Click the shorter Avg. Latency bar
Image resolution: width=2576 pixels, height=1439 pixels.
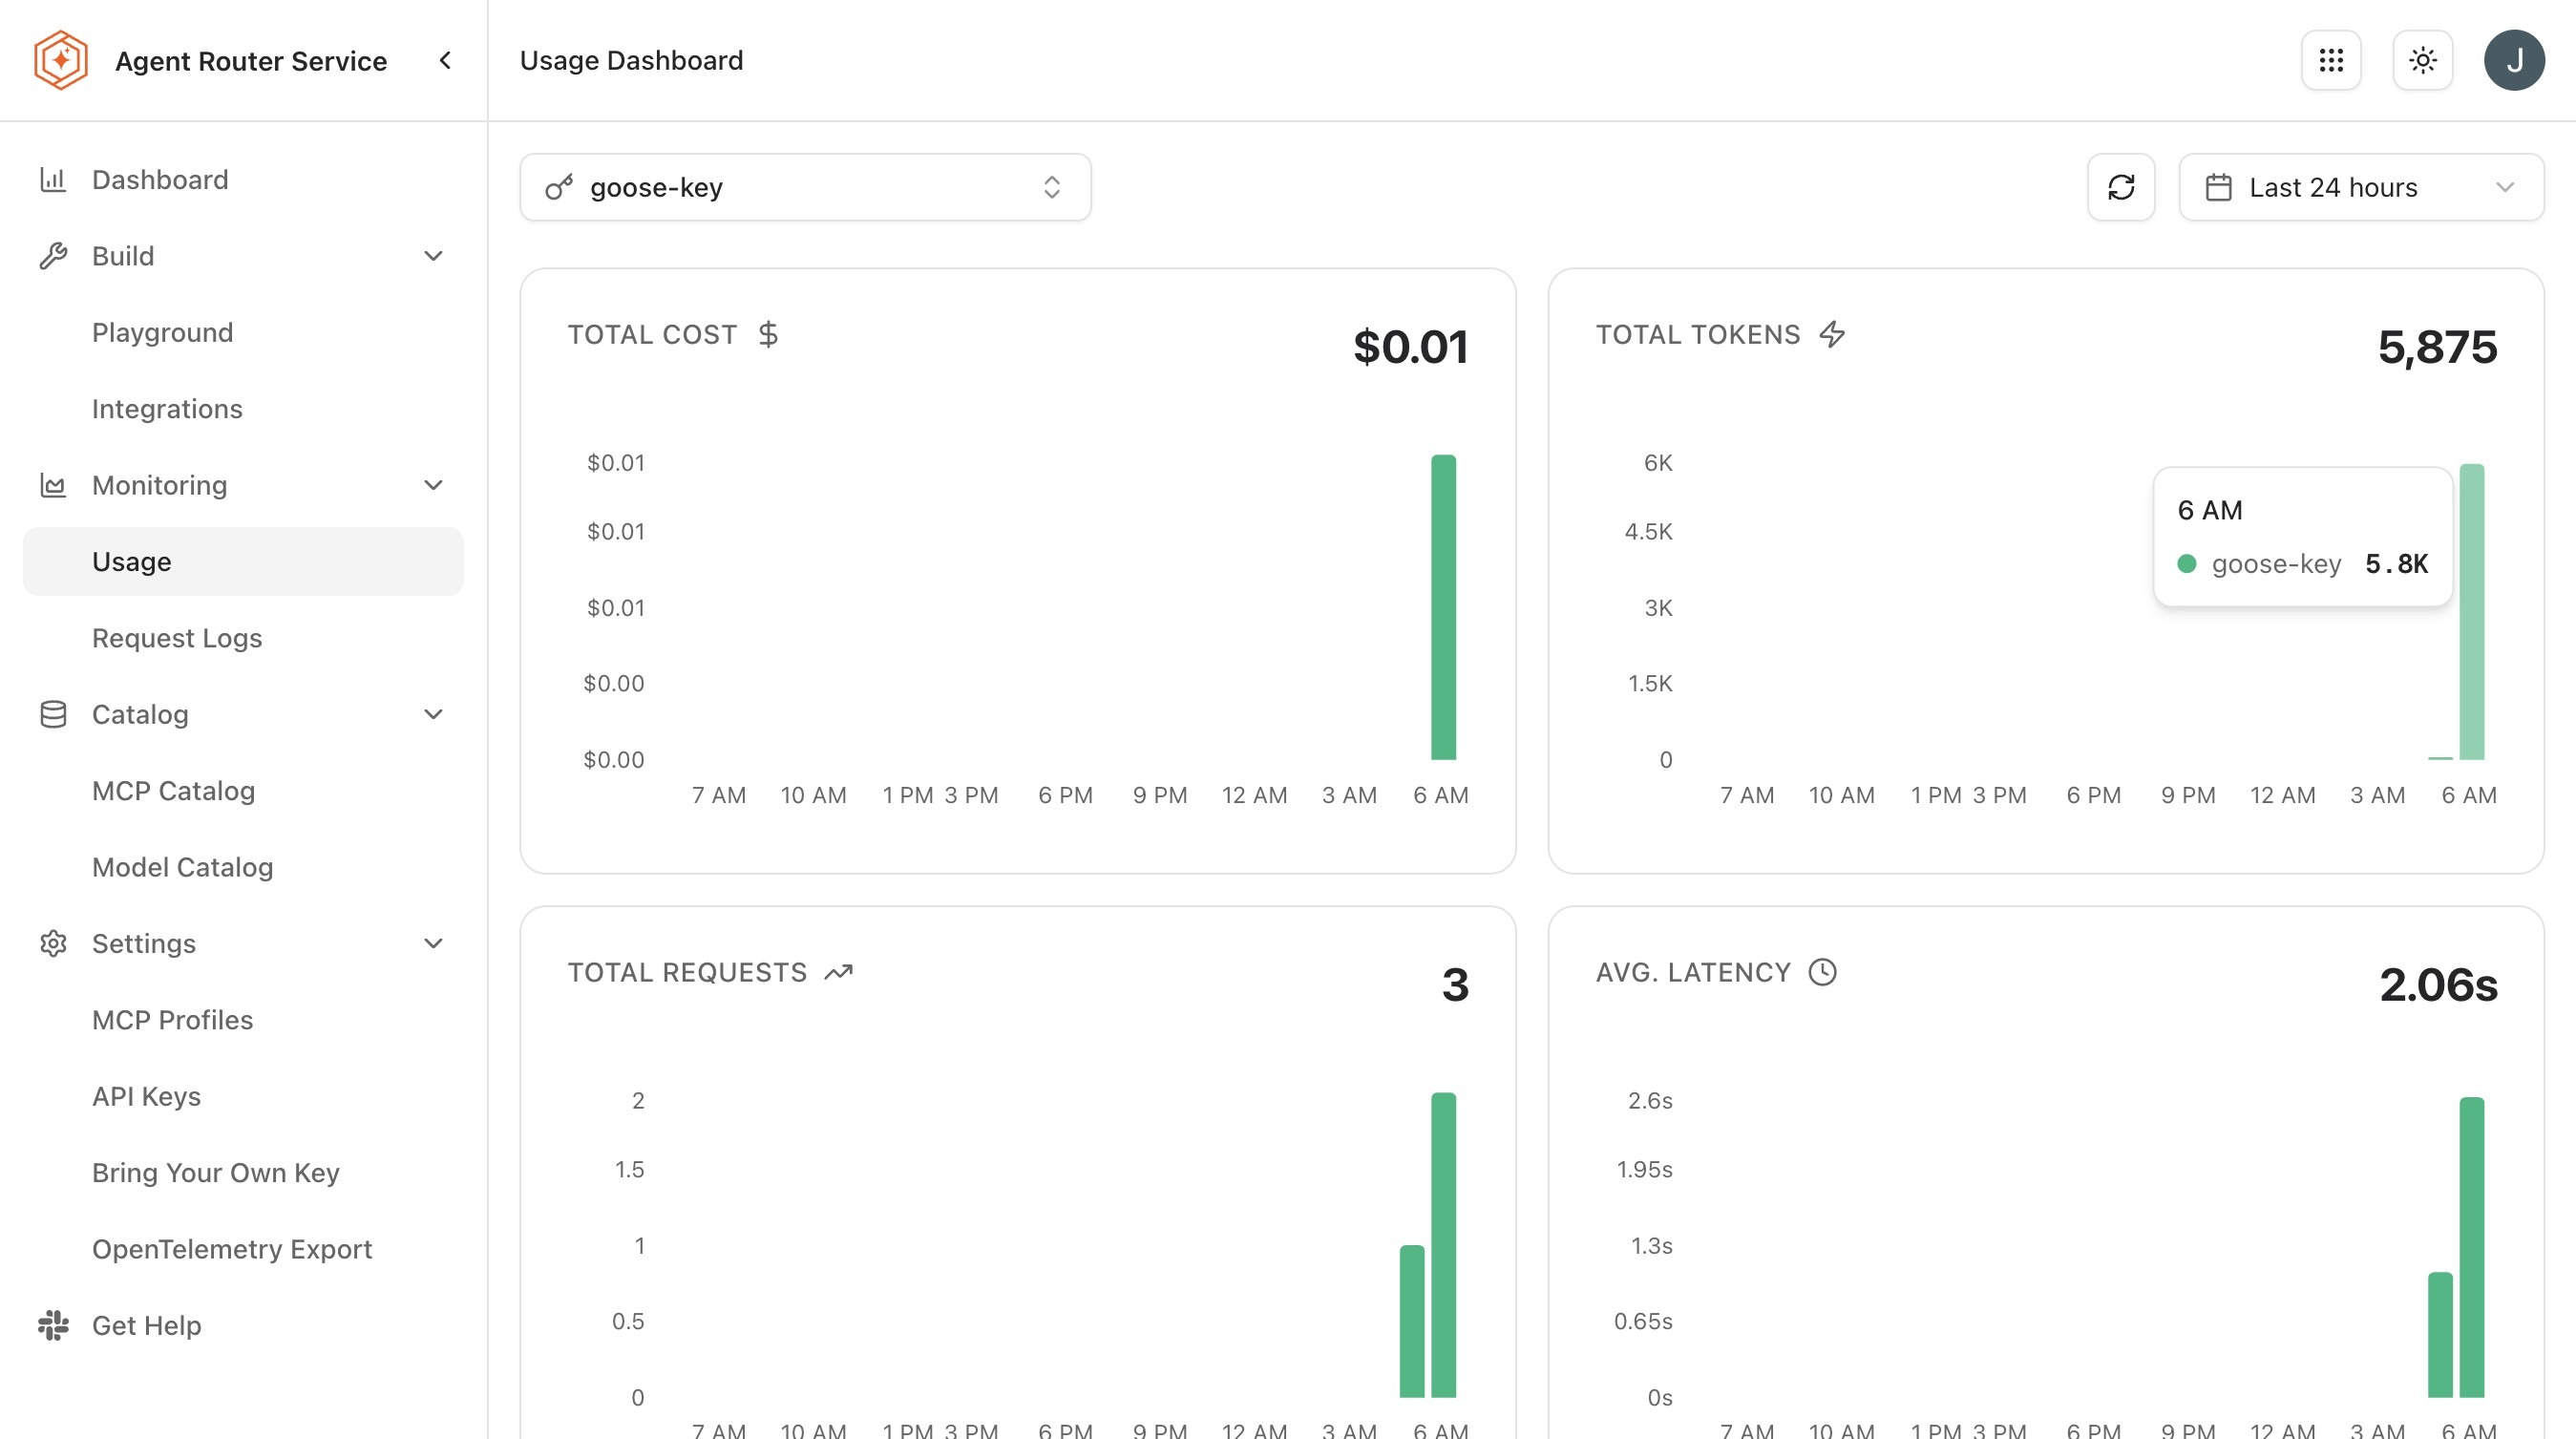(2440, 1334)
